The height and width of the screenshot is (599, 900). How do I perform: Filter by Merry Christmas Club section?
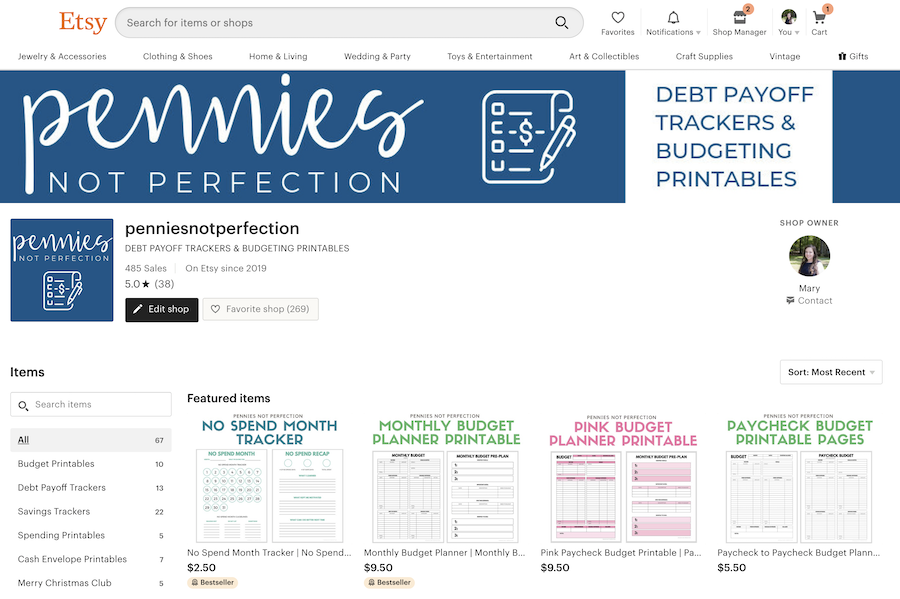pos(91,583)
